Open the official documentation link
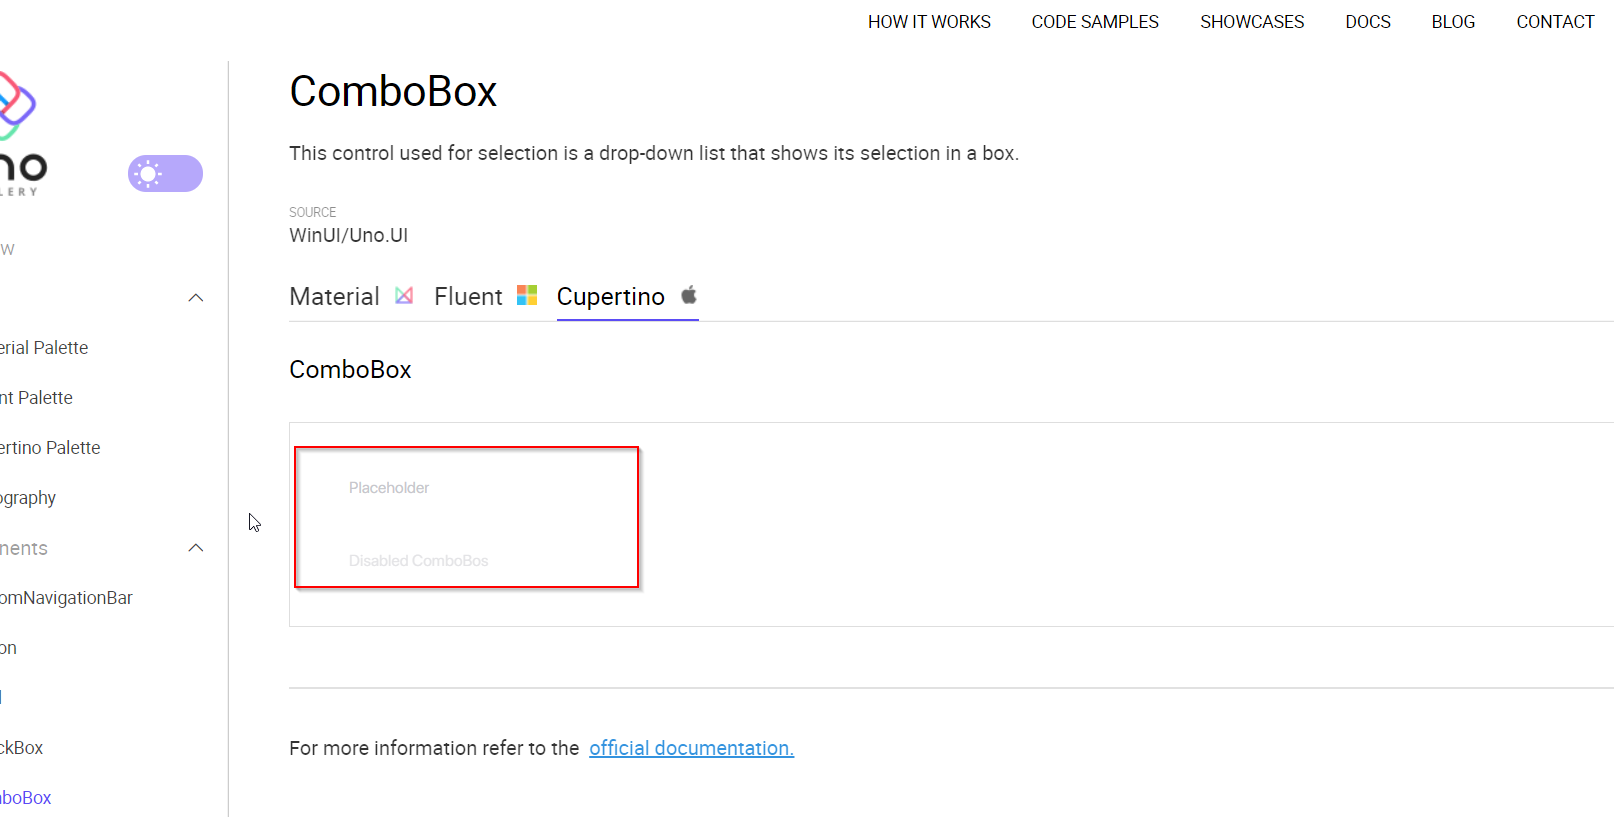This screenshot has width=1614, height=817. (x=691, y=748)
